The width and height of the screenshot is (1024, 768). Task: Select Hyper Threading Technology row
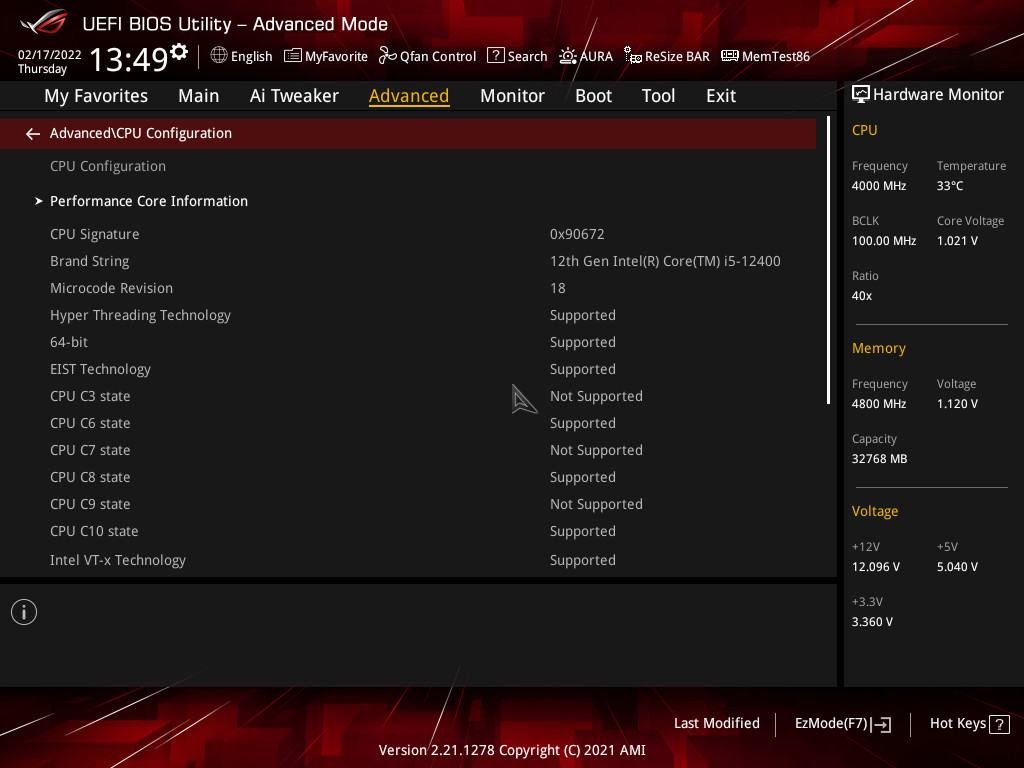pos(408,315)
